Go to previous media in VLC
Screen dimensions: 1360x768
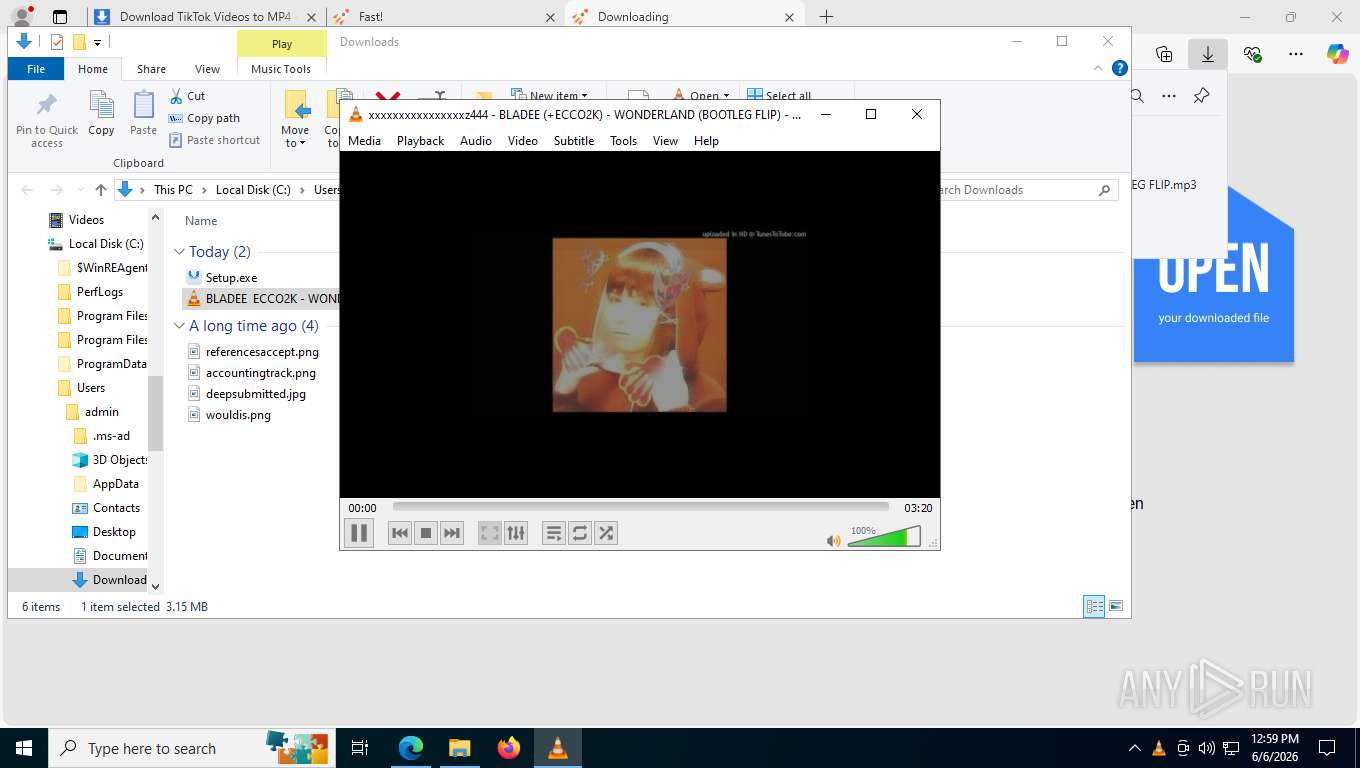[x=400, y=533]
